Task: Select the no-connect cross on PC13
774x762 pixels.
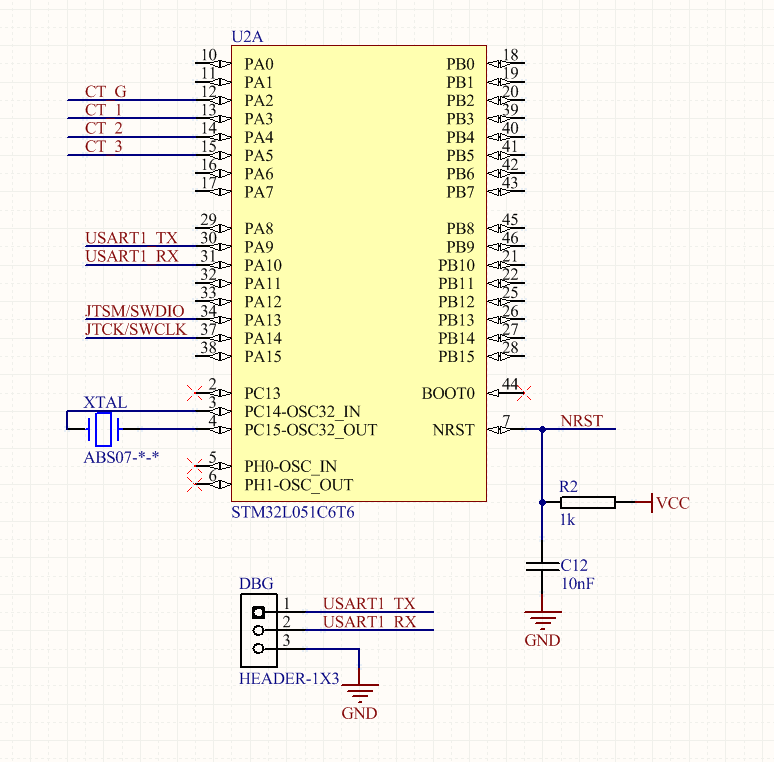Action: [x=194, y=393]
